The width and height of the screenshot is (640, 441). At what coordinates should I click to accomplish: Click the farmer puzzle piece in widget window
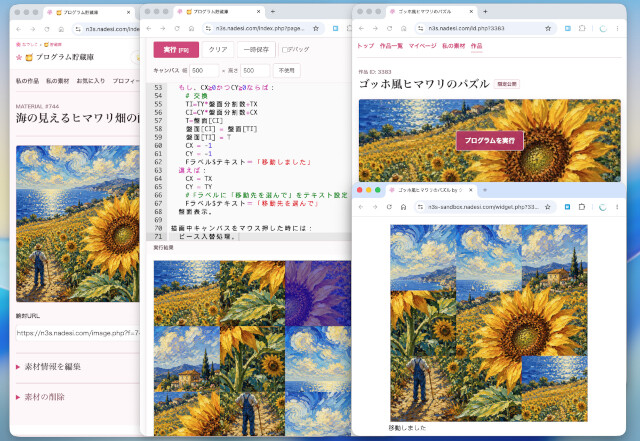pos(423,388)
